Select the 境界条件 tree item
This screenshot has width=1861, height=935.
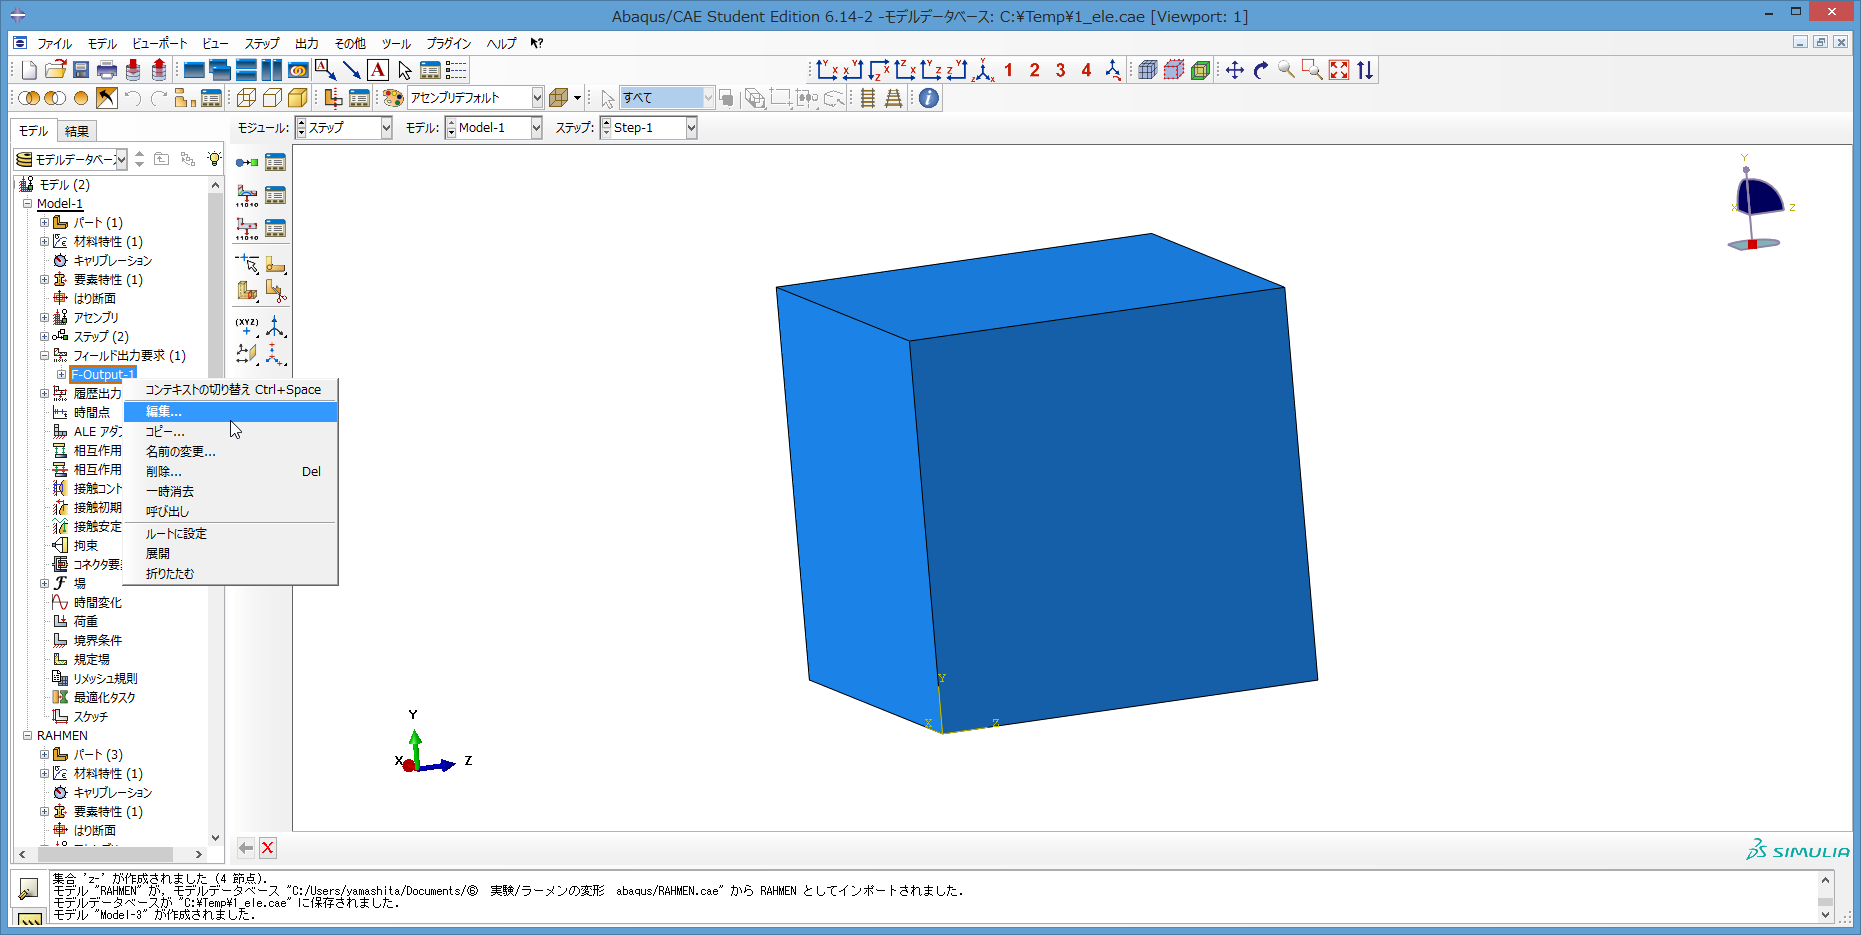98,641
